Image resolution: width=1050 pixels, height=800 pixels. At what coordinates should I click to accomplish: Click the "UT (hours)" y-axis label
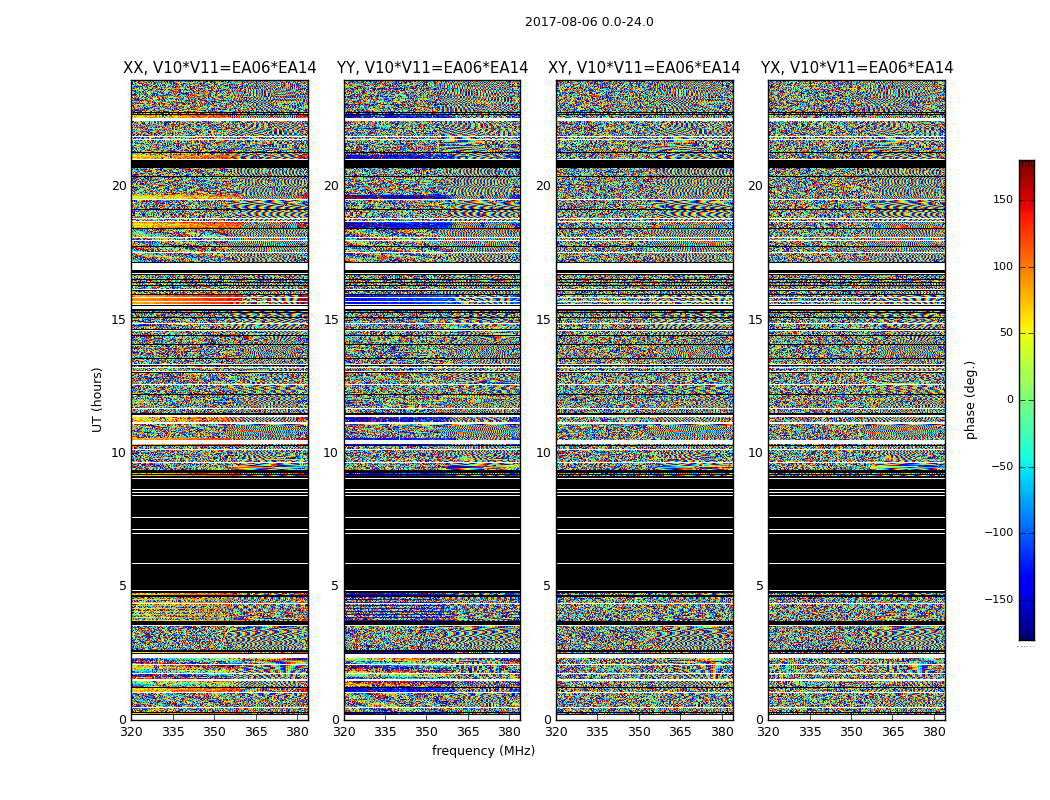point(98,399)
